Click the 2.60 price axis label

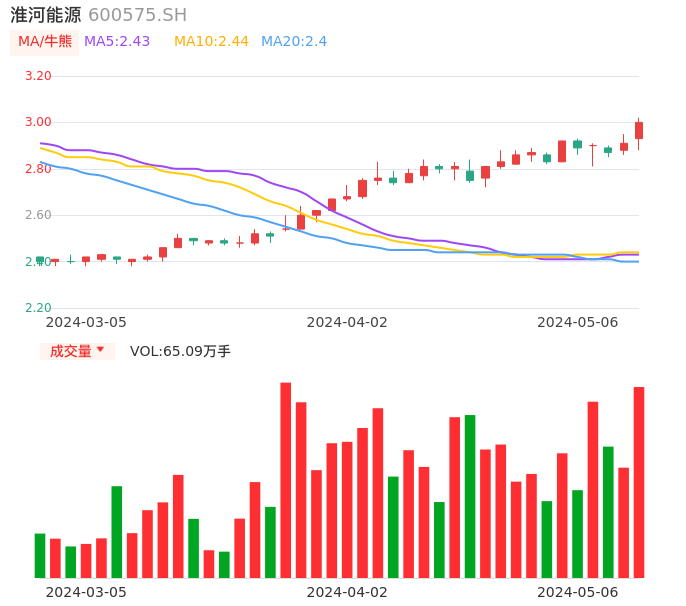point(38,215)
